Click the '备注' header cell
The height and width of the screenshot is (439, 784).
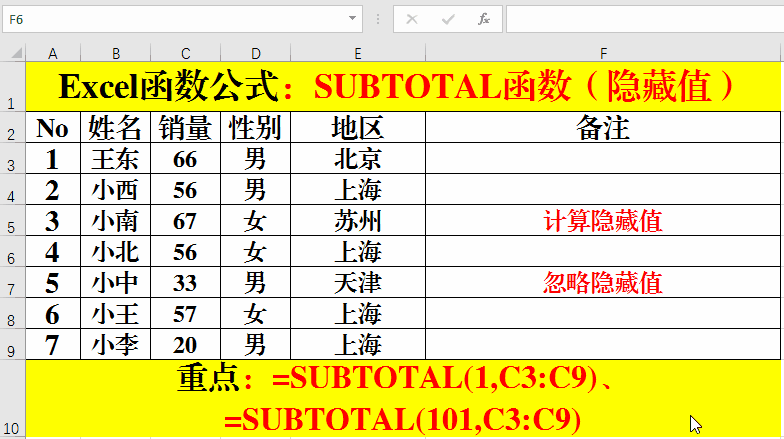coord(603,127)
